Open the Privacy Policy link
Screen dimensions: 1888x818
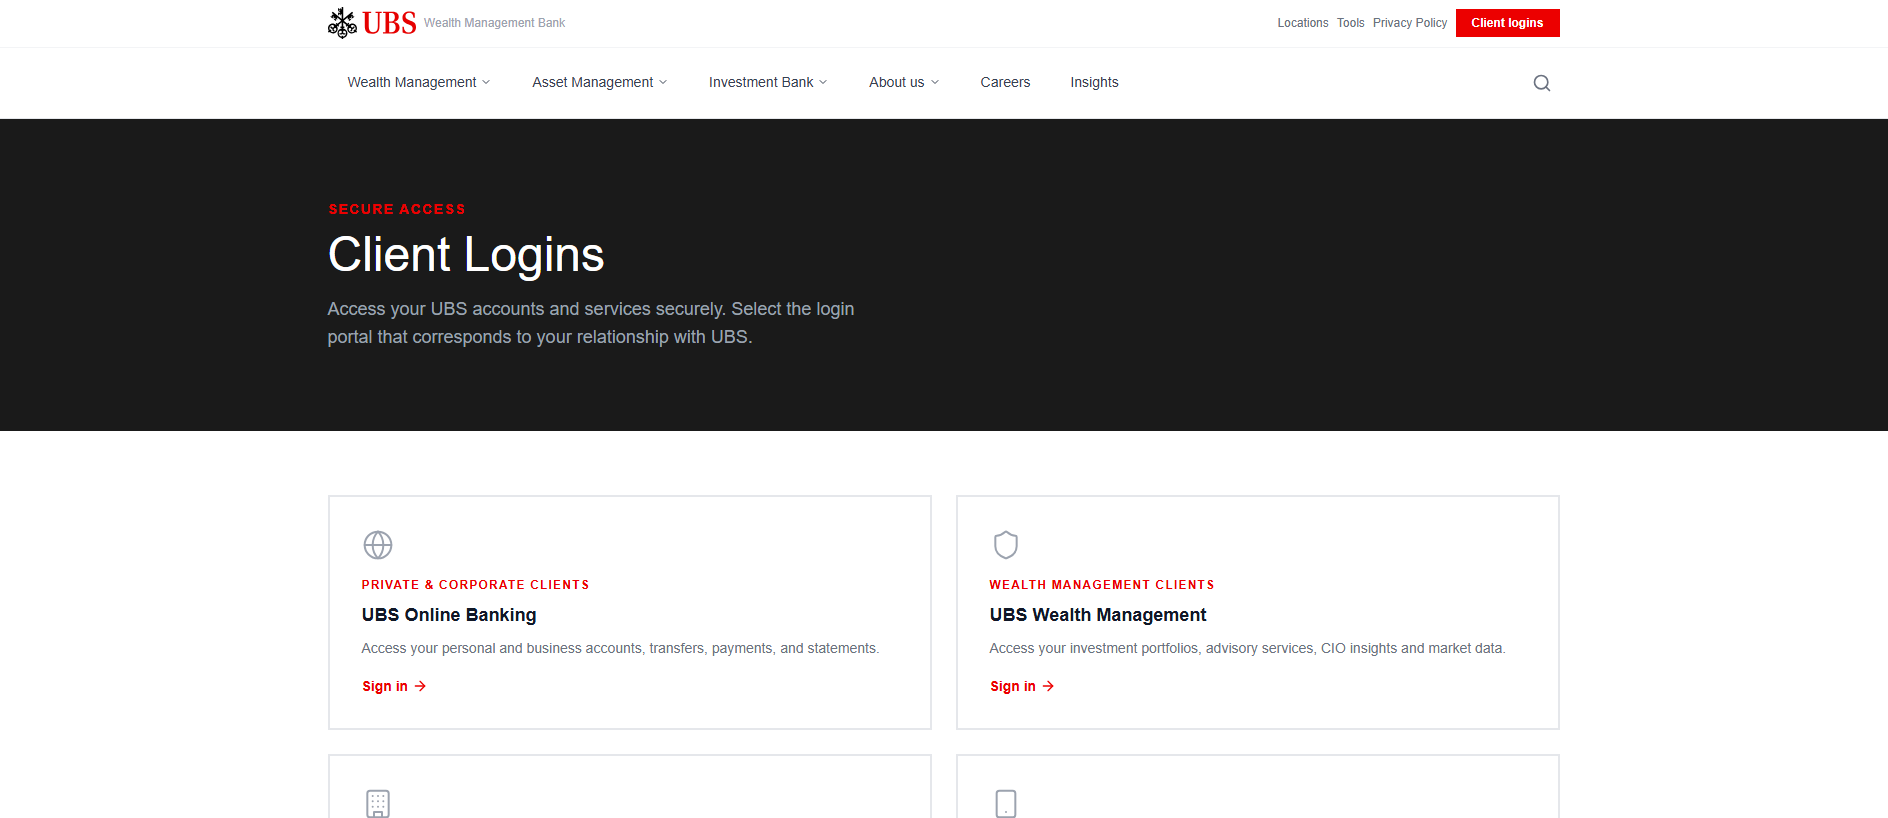click(x=1409, y=23)
